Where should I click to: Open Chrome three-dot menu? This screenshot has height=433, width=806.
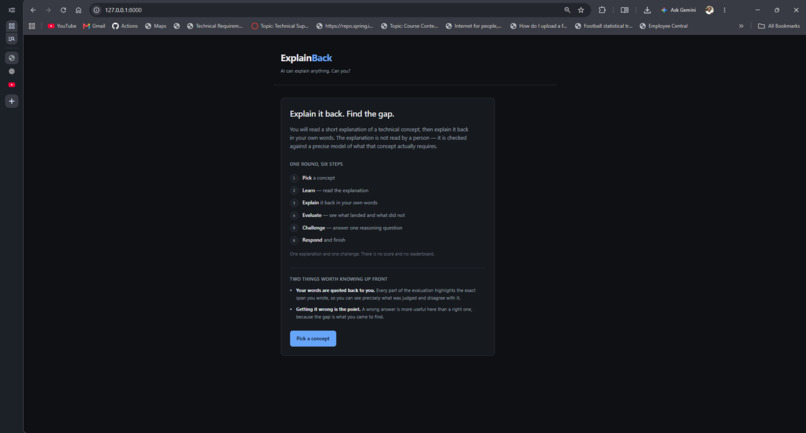[x=724, y=10]
